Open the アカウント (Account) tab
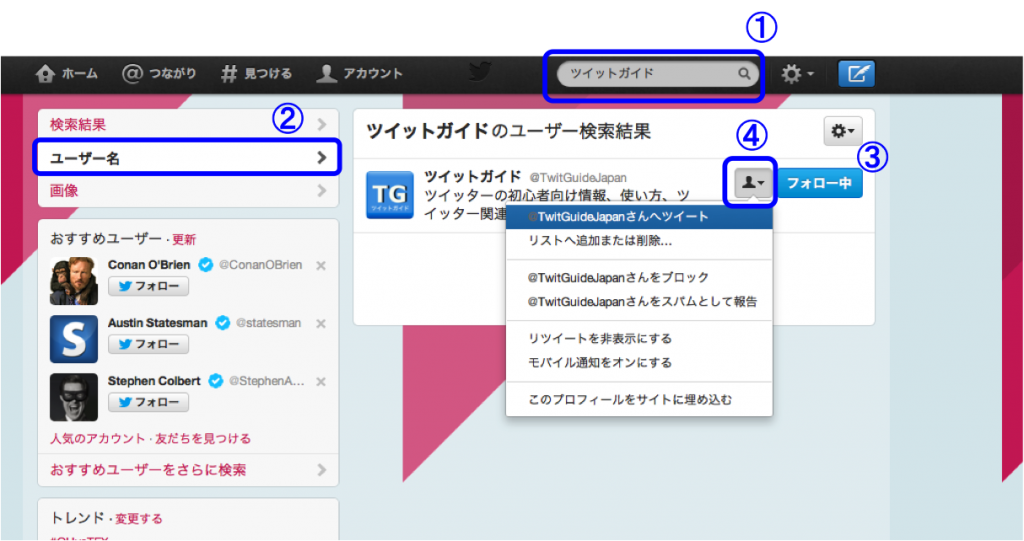 coord(359,74)
